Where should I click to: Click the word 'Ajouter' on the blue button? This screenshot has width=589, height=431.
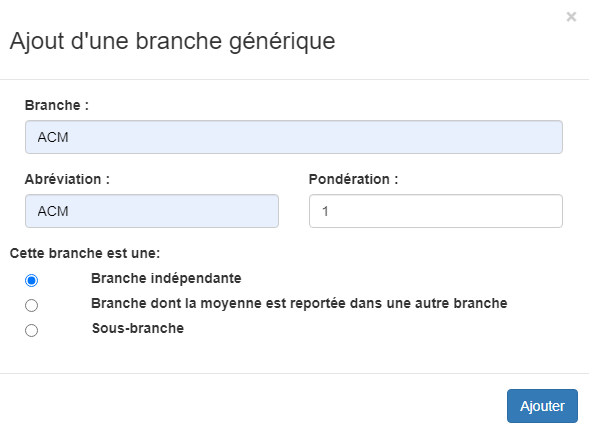(542, 406)
